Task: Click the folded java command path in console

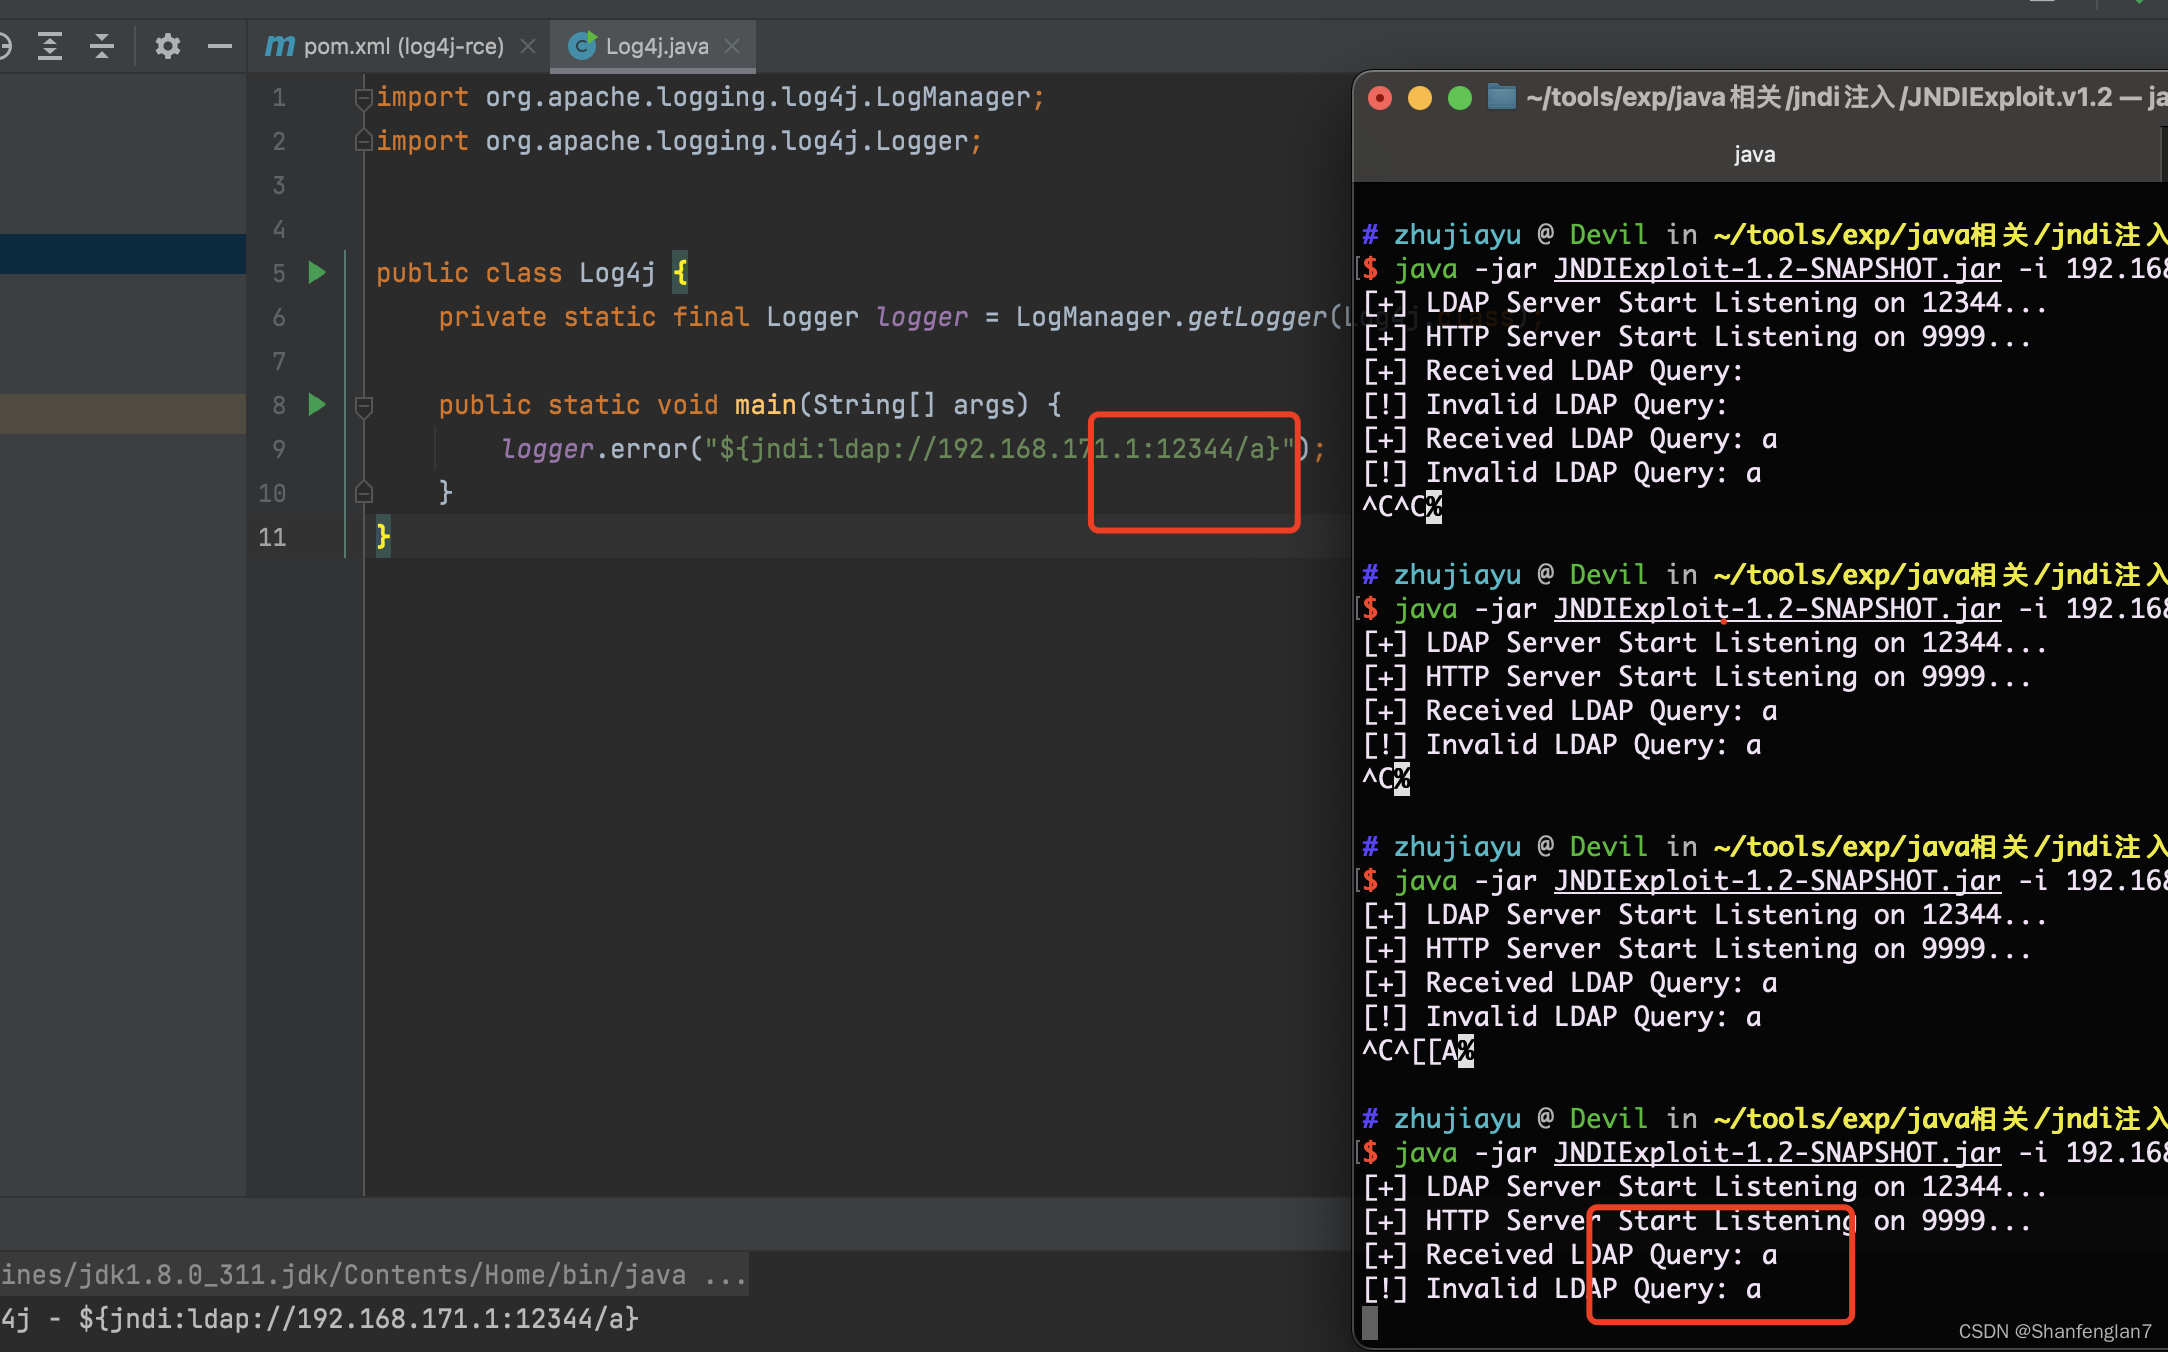Action: pos(374,1275)
